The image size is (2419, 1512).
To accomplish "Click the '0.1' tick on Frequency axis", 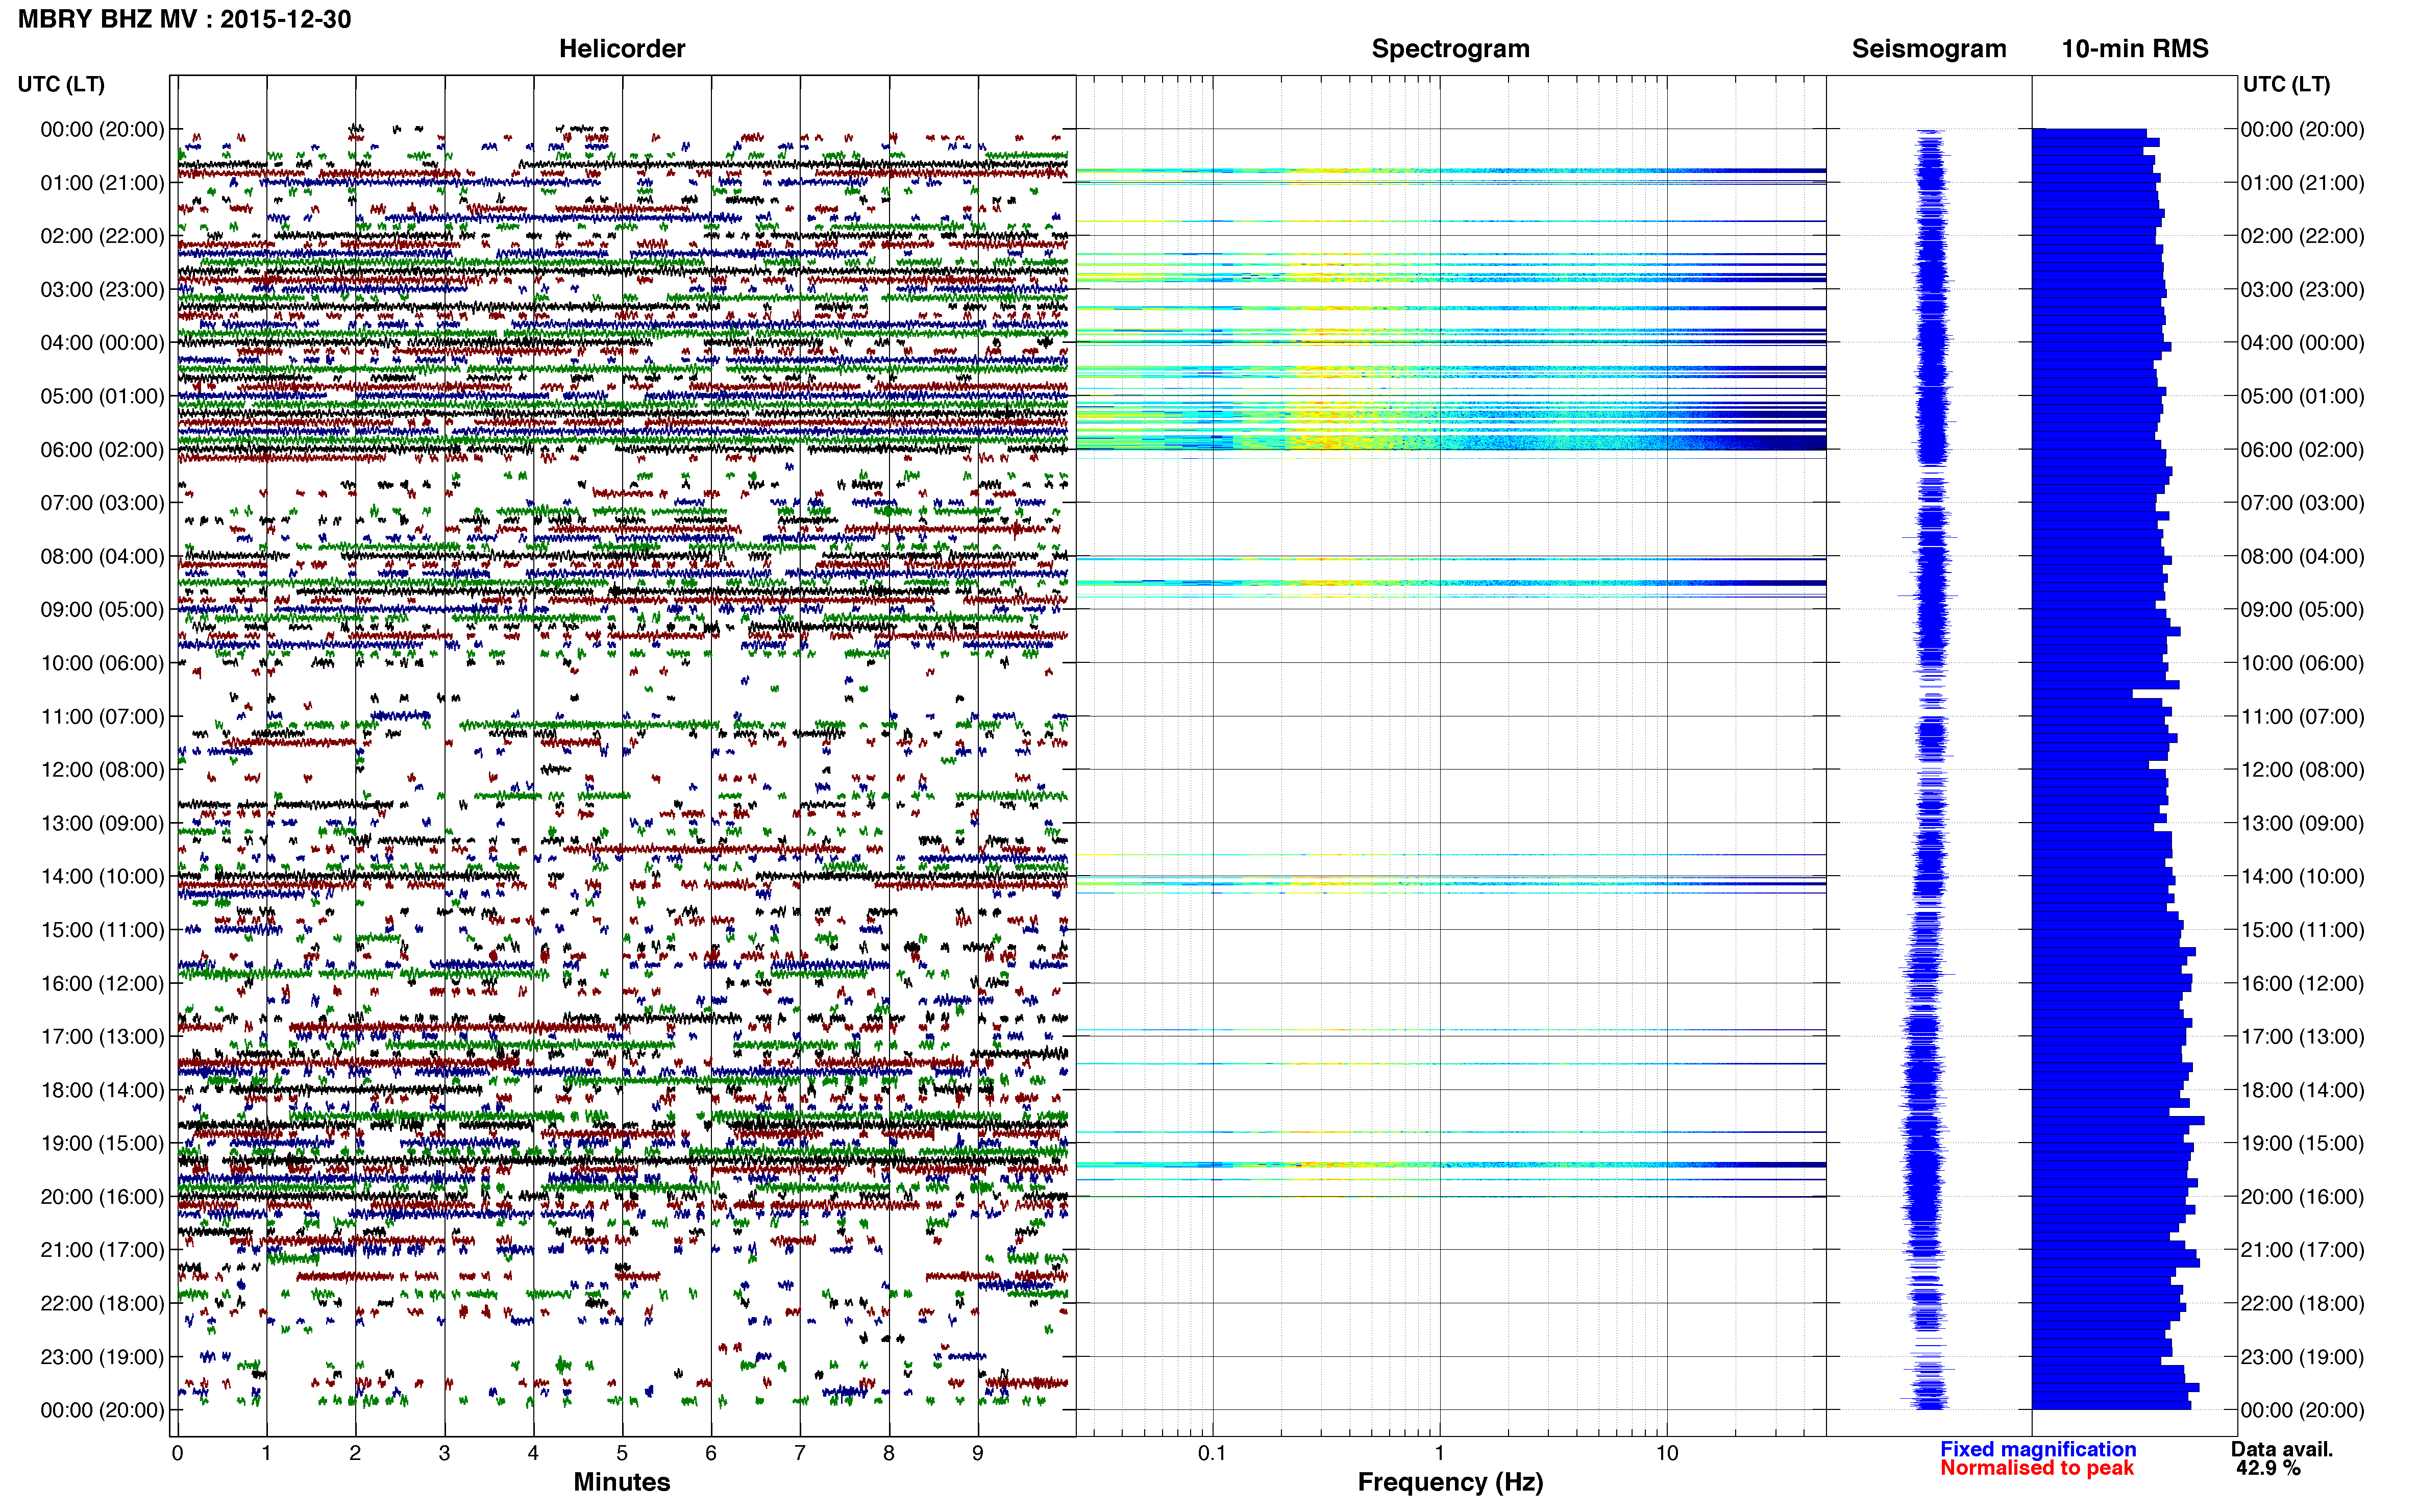I will tap(1212, 1453).
